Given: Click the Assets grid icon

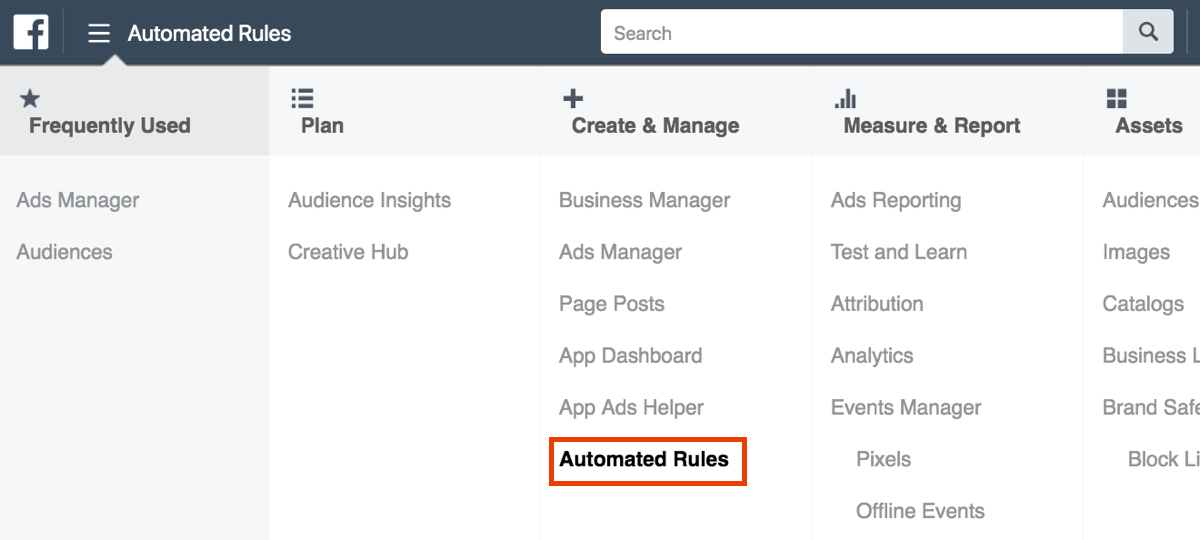Looking at the screenshot, I should pos(1117,98).
